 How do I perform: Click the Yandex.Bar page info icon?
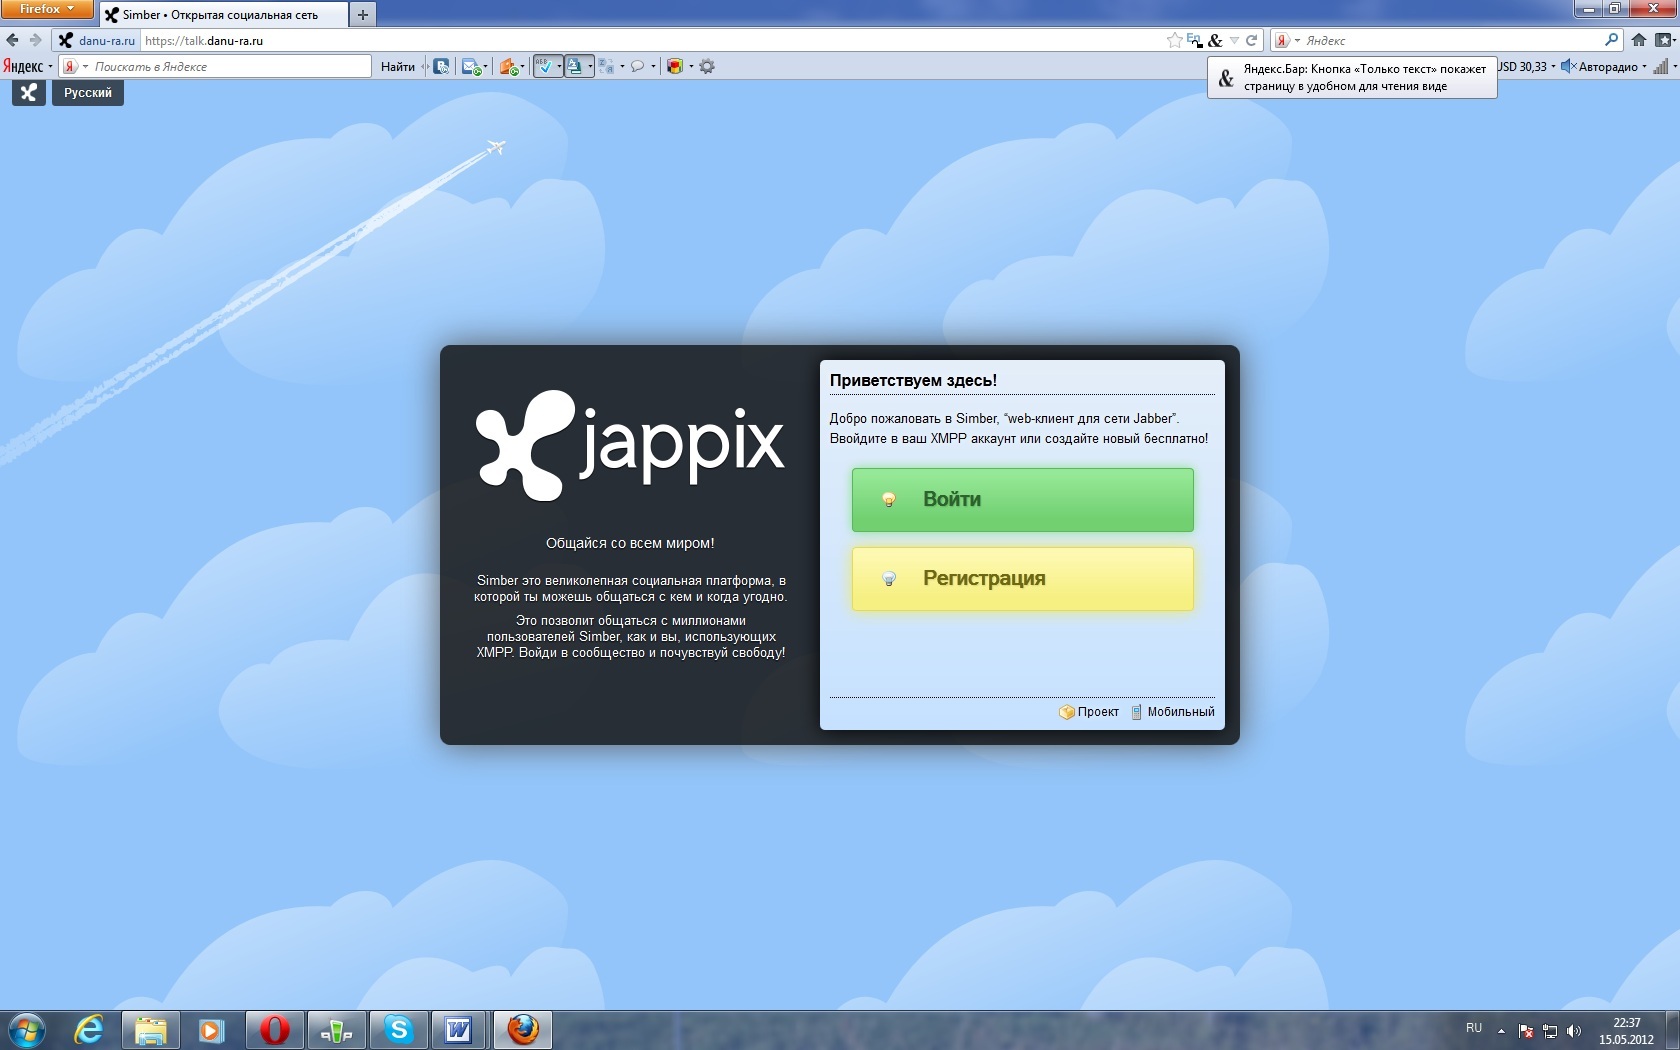441,67
